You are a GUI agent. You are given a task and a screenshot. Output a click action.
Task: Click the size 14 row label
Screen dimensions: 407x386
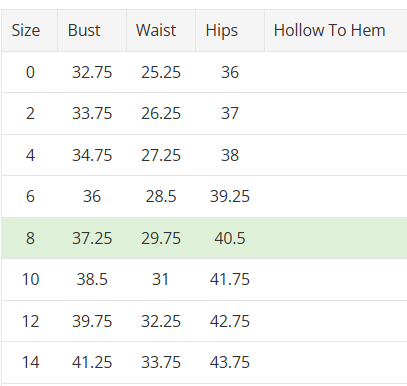(x=30, y=362)
